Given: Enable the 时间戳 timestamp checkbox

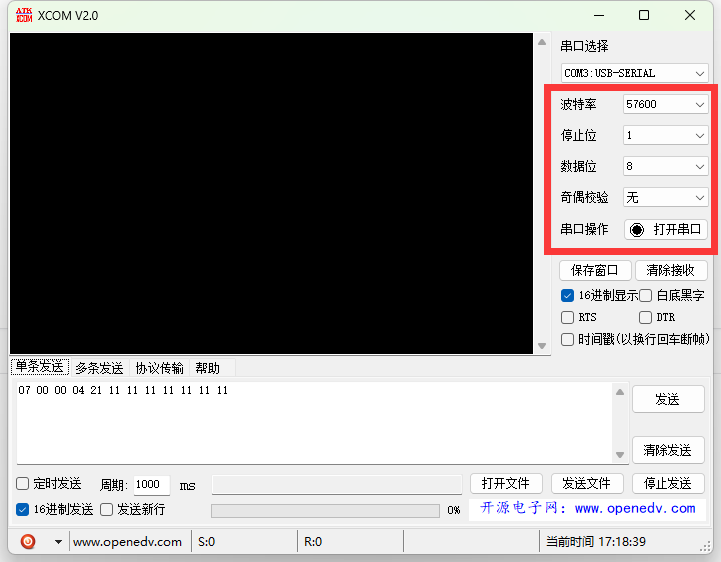Looking at the screenshot, I should coord(567,339).
